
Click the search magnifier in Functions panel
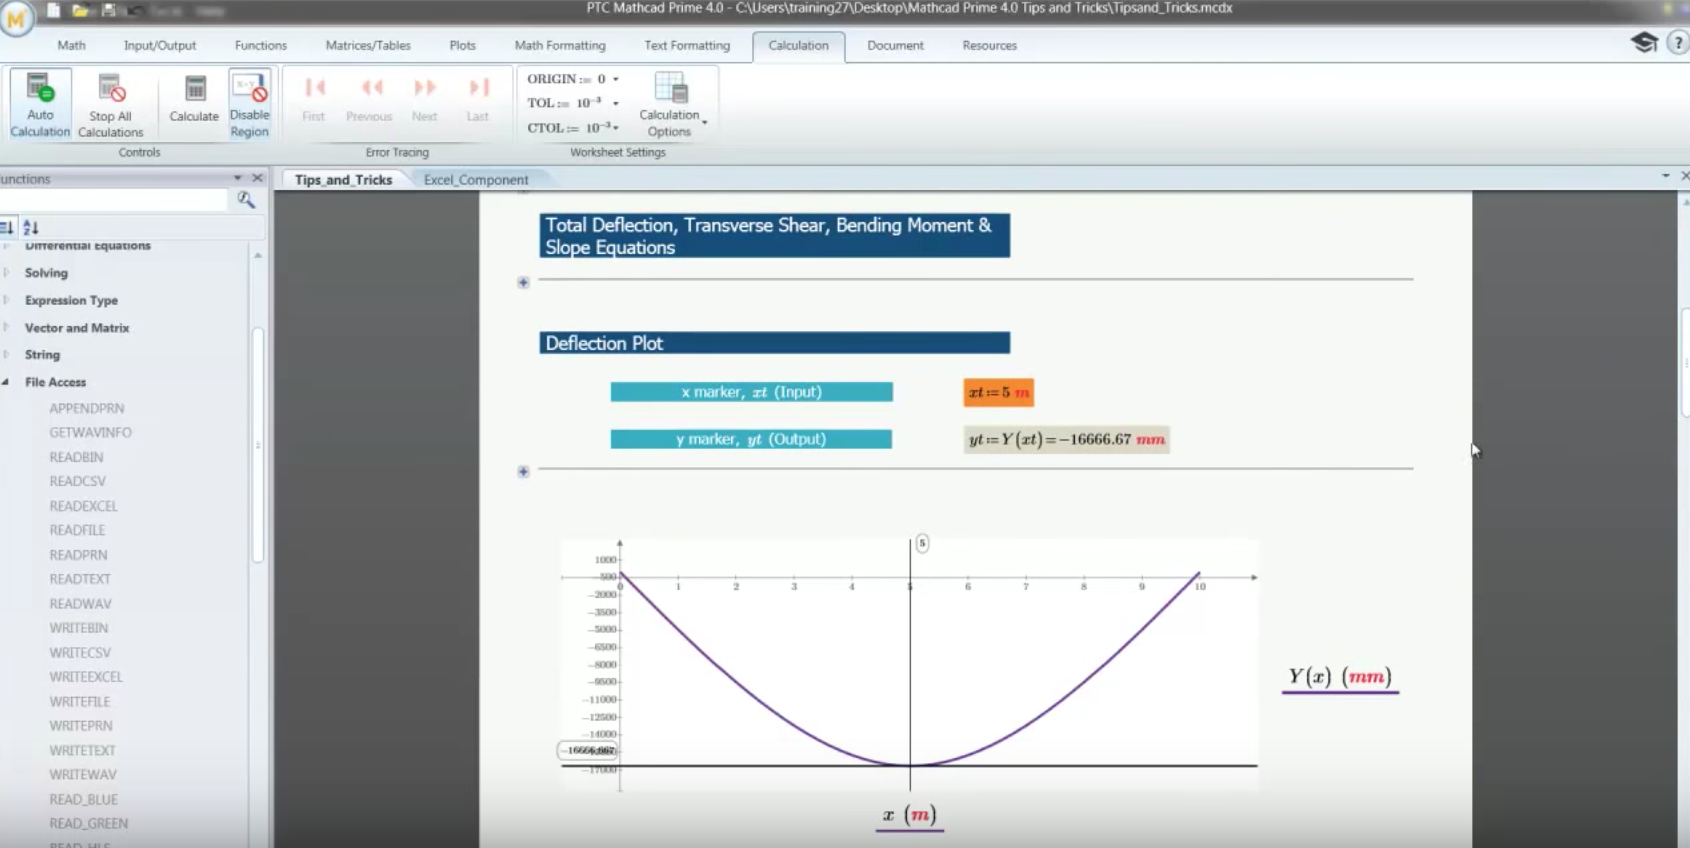pos(246,200)
